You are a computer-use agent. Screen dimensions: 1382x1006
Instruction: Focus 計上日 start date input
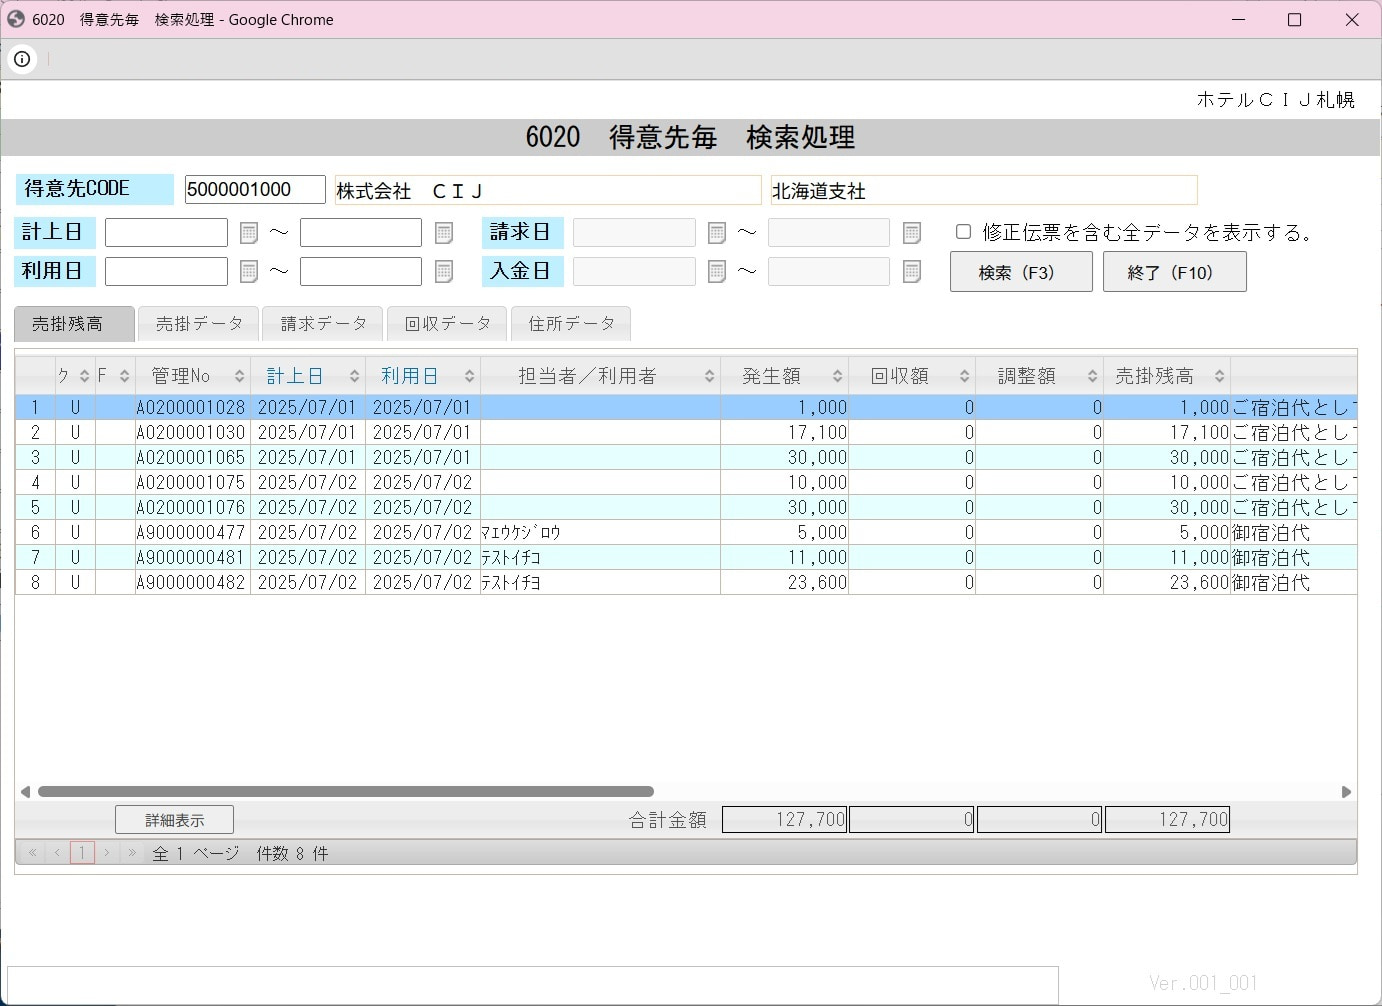pyautogui.click(x=166, y=233)
